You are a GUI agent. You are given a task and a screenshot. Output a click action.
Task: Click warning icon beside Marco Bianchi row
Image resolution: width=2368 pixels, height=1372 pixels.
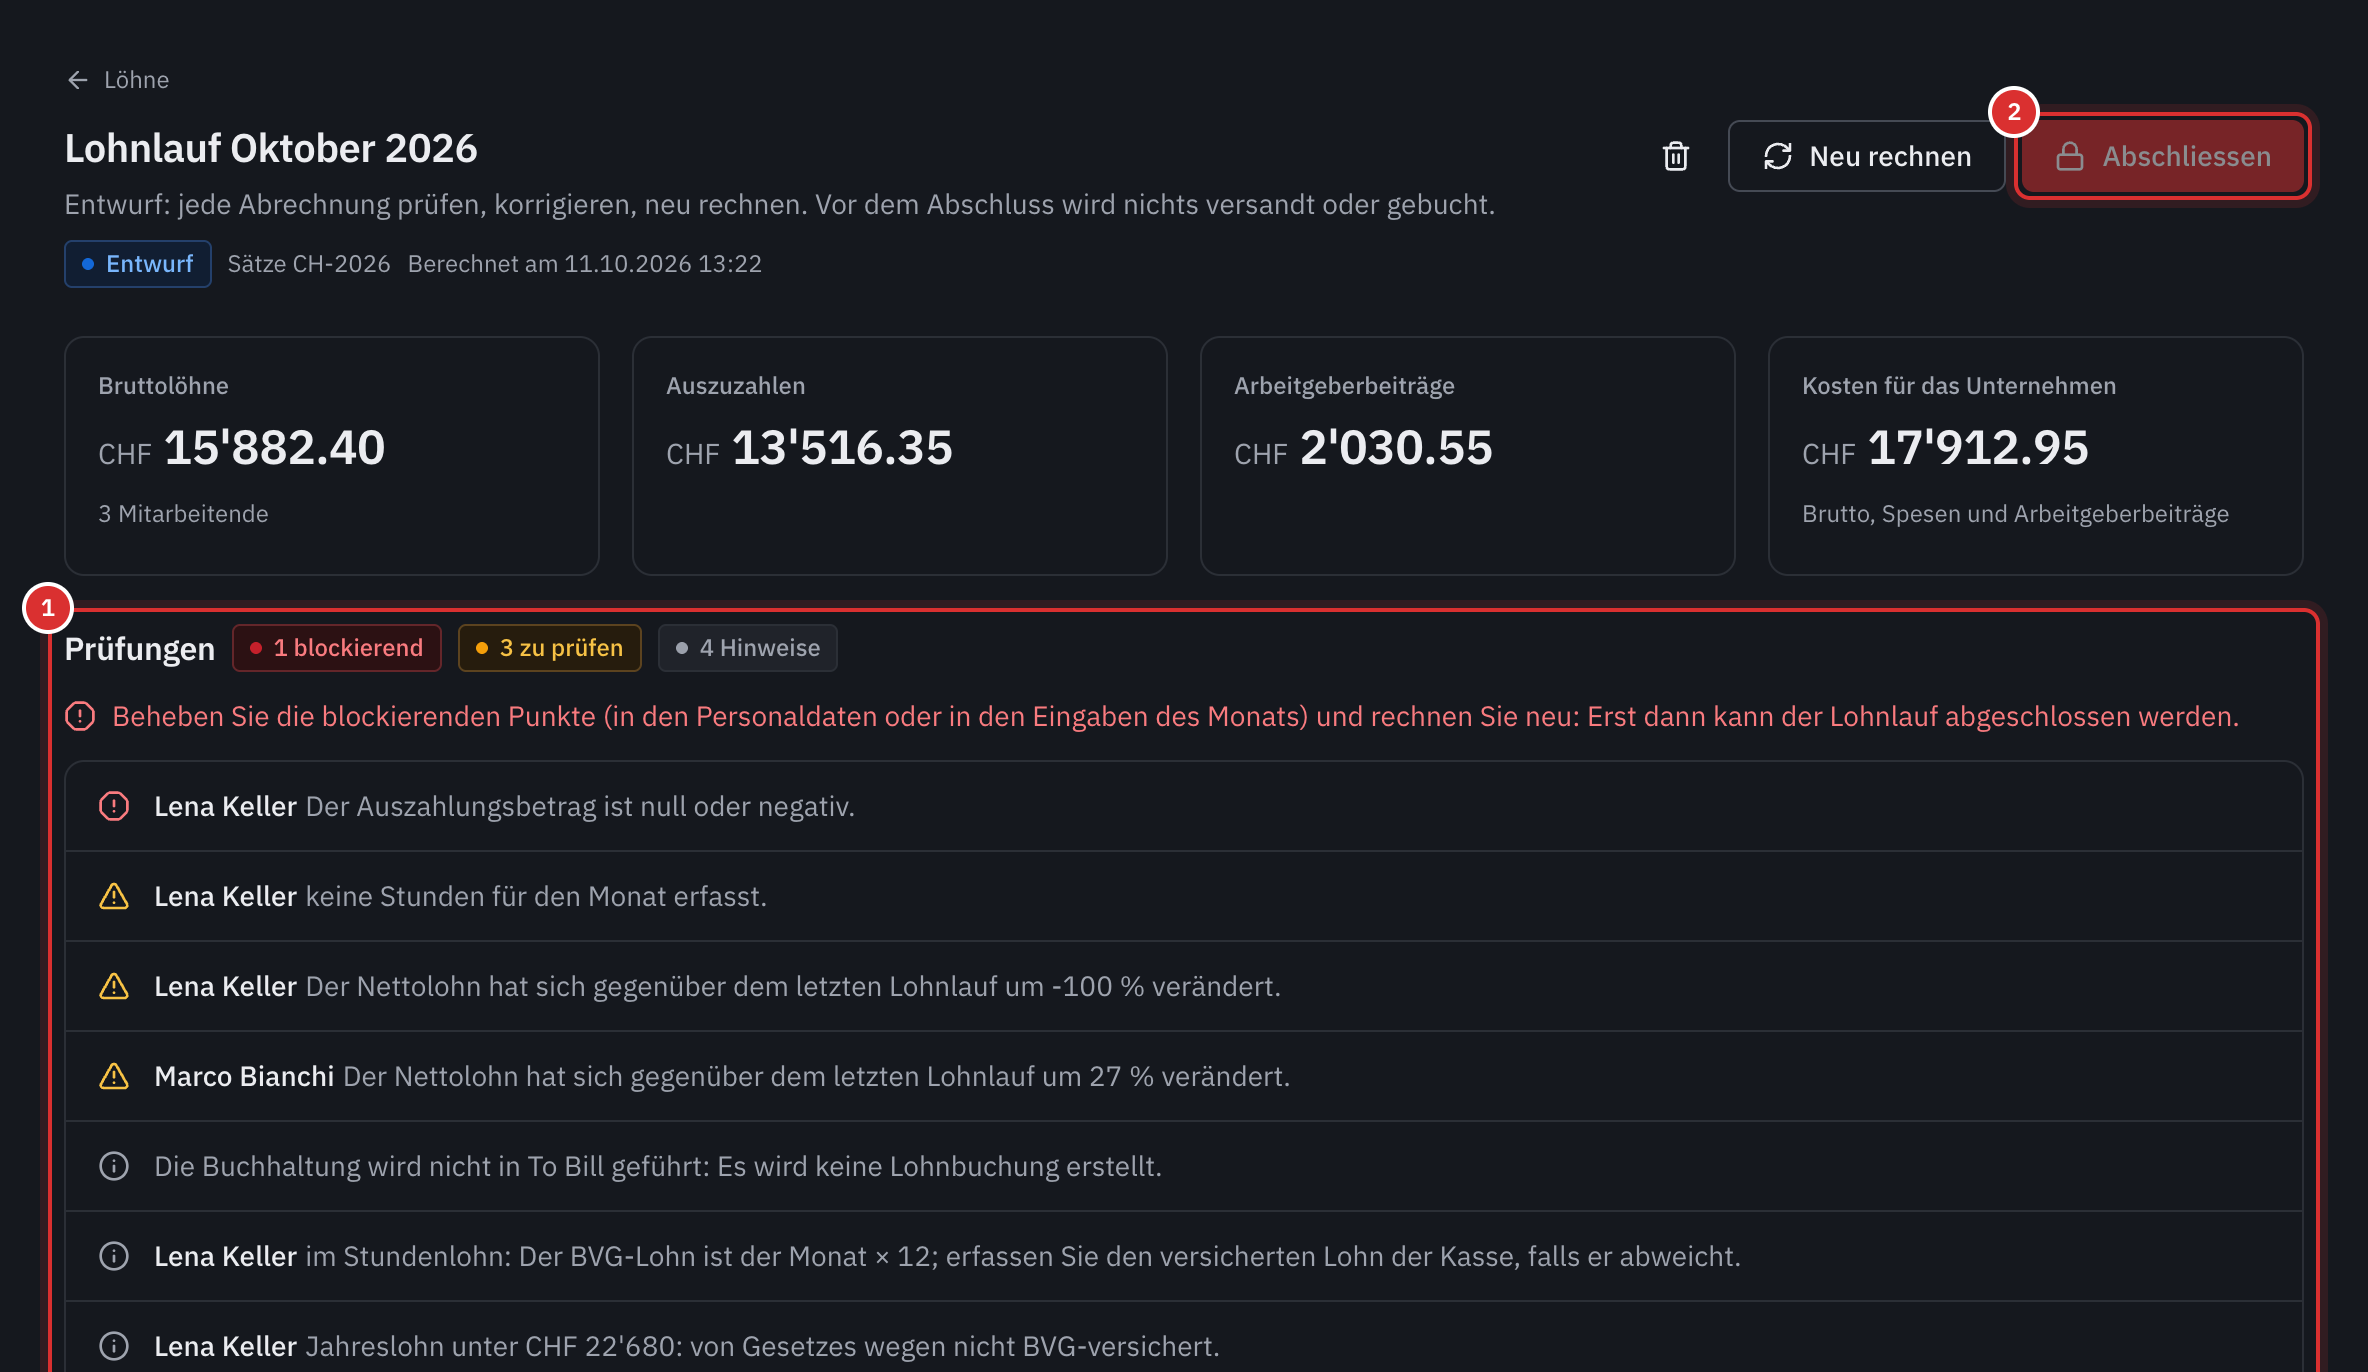click(x=114, y=1076)
